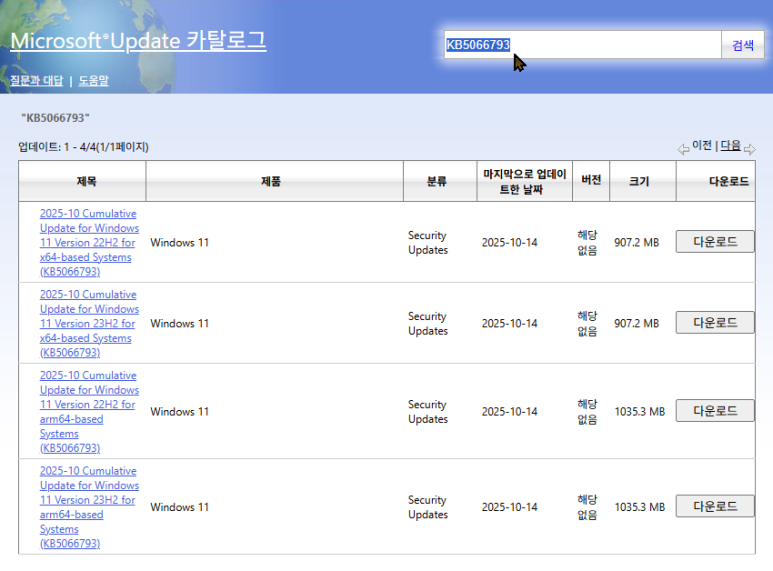Image resolution: width=773 pixels, height=571 pixels.
Task: Click the Microsoft Update 카탈로그 title link
Action: pos(138,40)
